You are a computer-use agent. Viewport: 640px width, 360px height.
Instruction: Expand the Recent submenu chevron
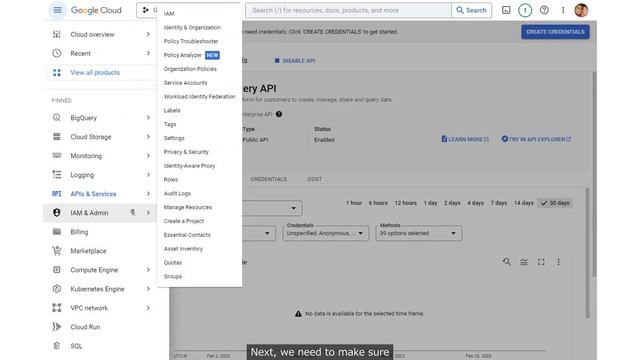[x=148, y=53]
